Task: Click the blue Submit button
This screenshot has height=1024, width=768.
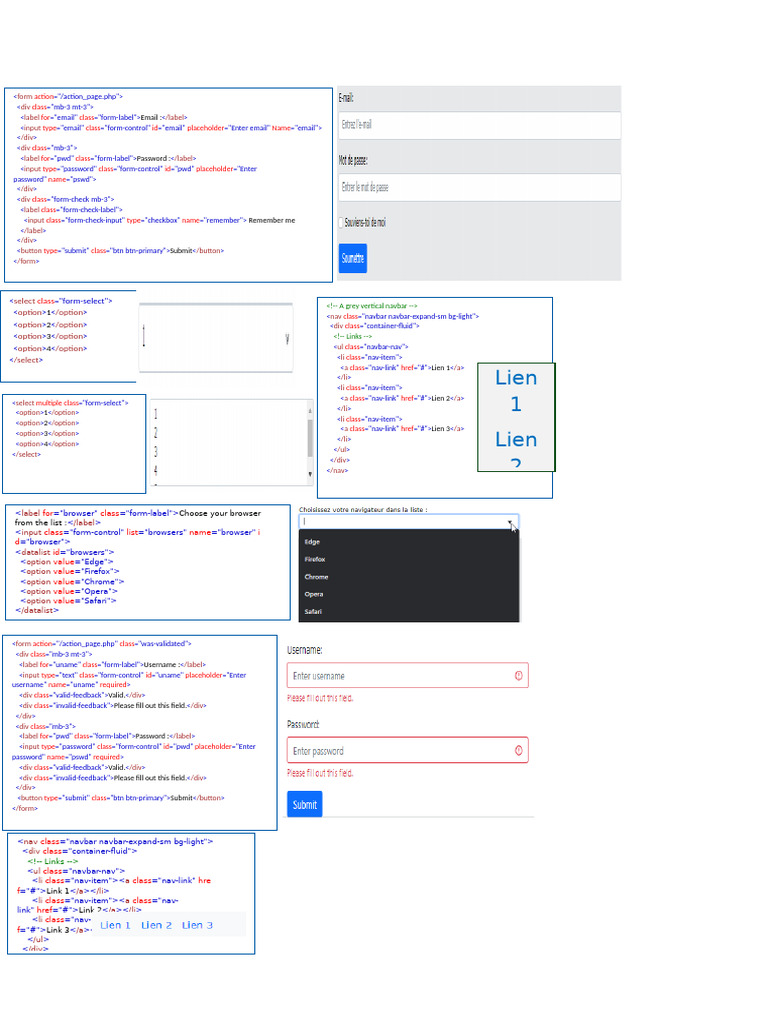Action: coord(304,805)
